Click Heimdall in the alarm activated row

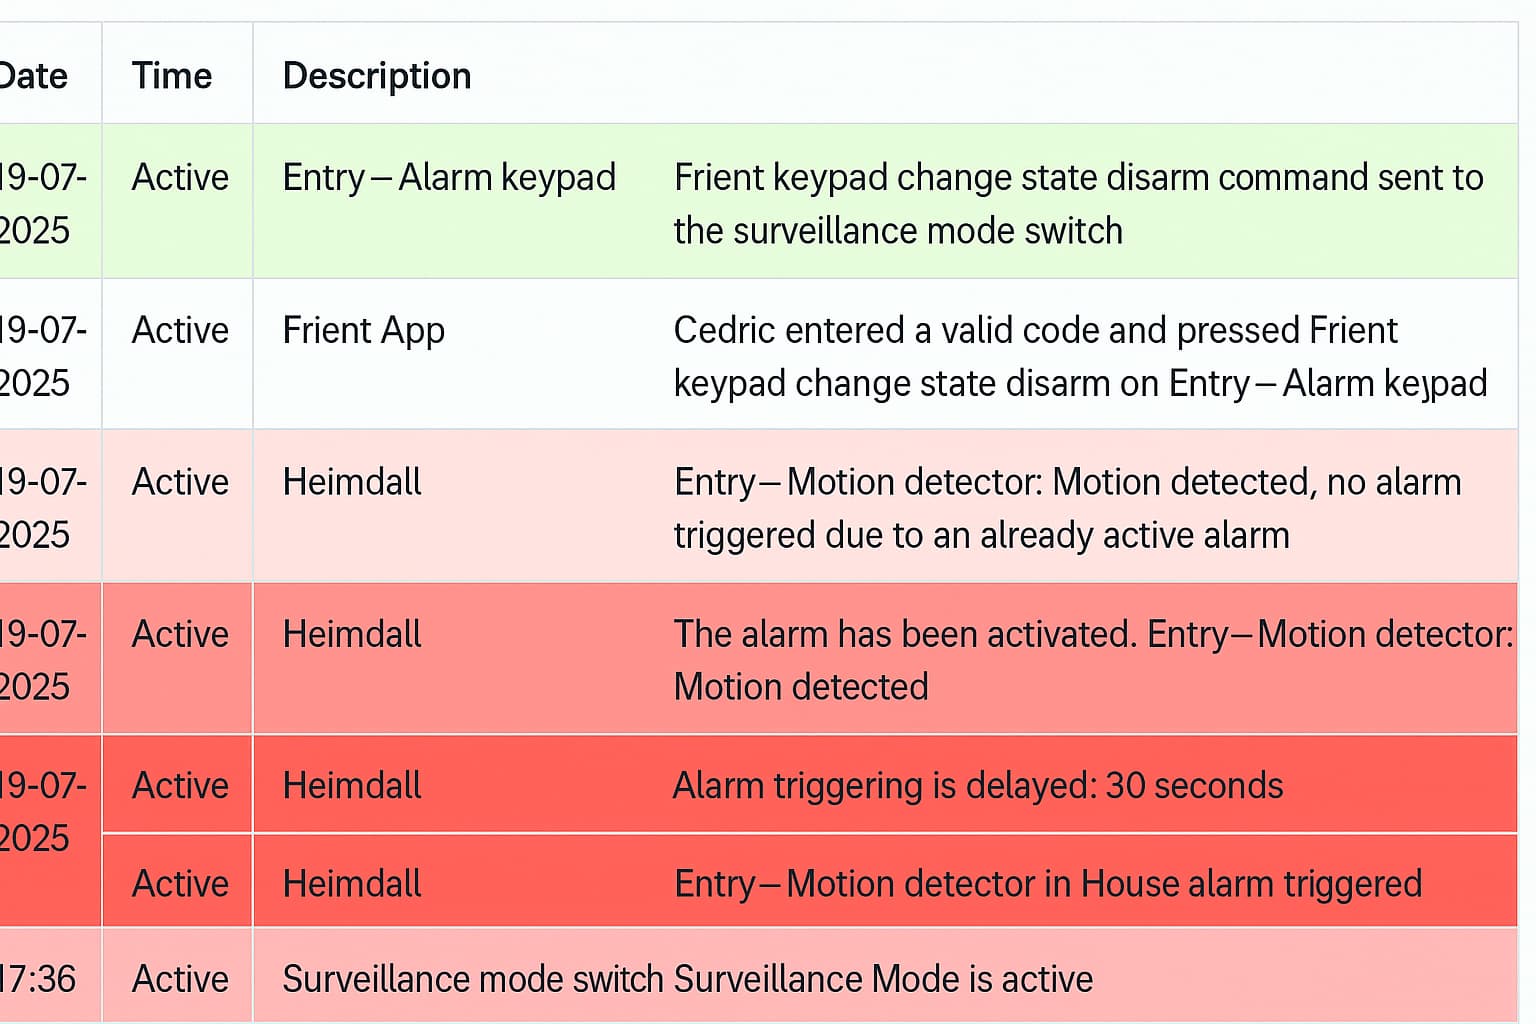pyautogui.click(x=352, y=635)
